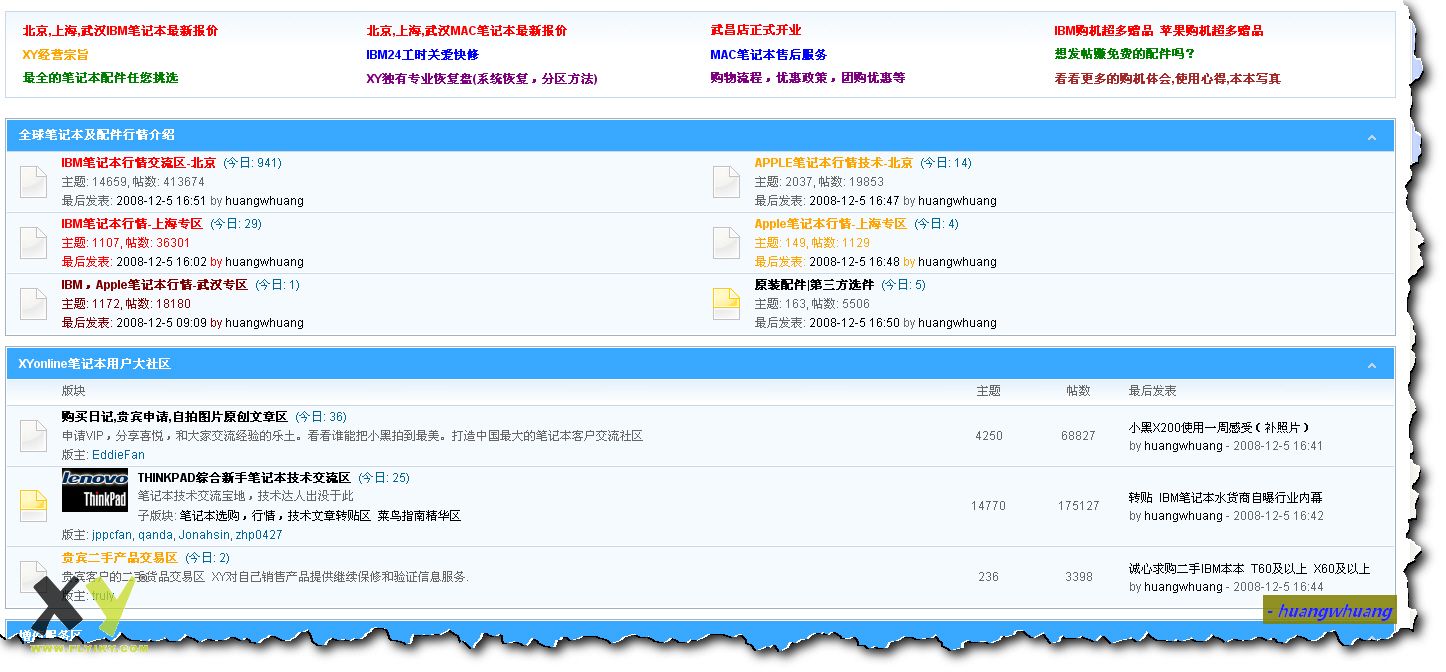Click the 帖数 column header
The width and height of the screenshot is (1446, 672).
point(1078,391)
